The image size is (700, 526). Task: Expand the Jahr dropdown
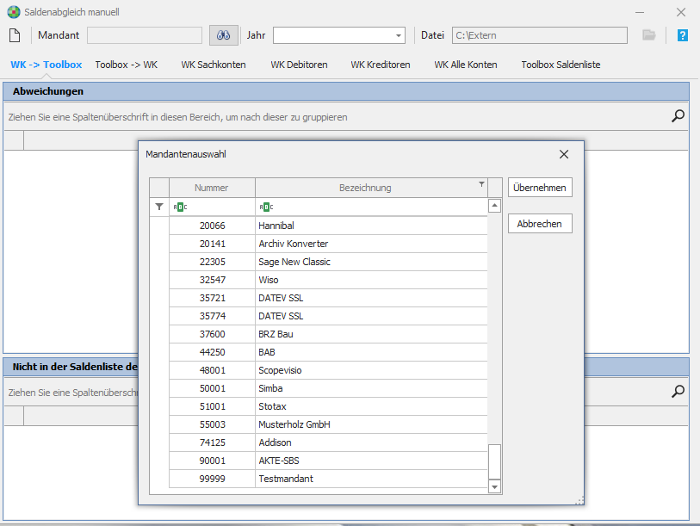pos(398,36)
